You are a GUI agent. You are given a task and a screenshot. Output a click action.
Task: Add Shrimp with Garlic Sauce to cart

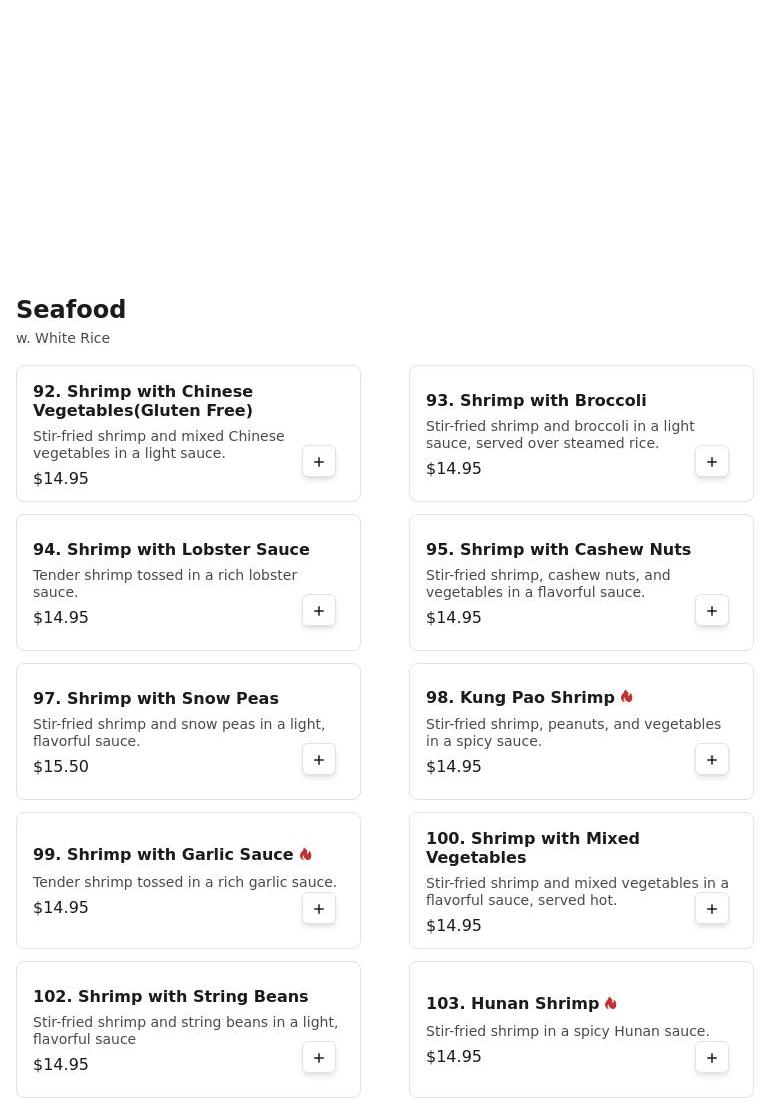click(319, 909)
